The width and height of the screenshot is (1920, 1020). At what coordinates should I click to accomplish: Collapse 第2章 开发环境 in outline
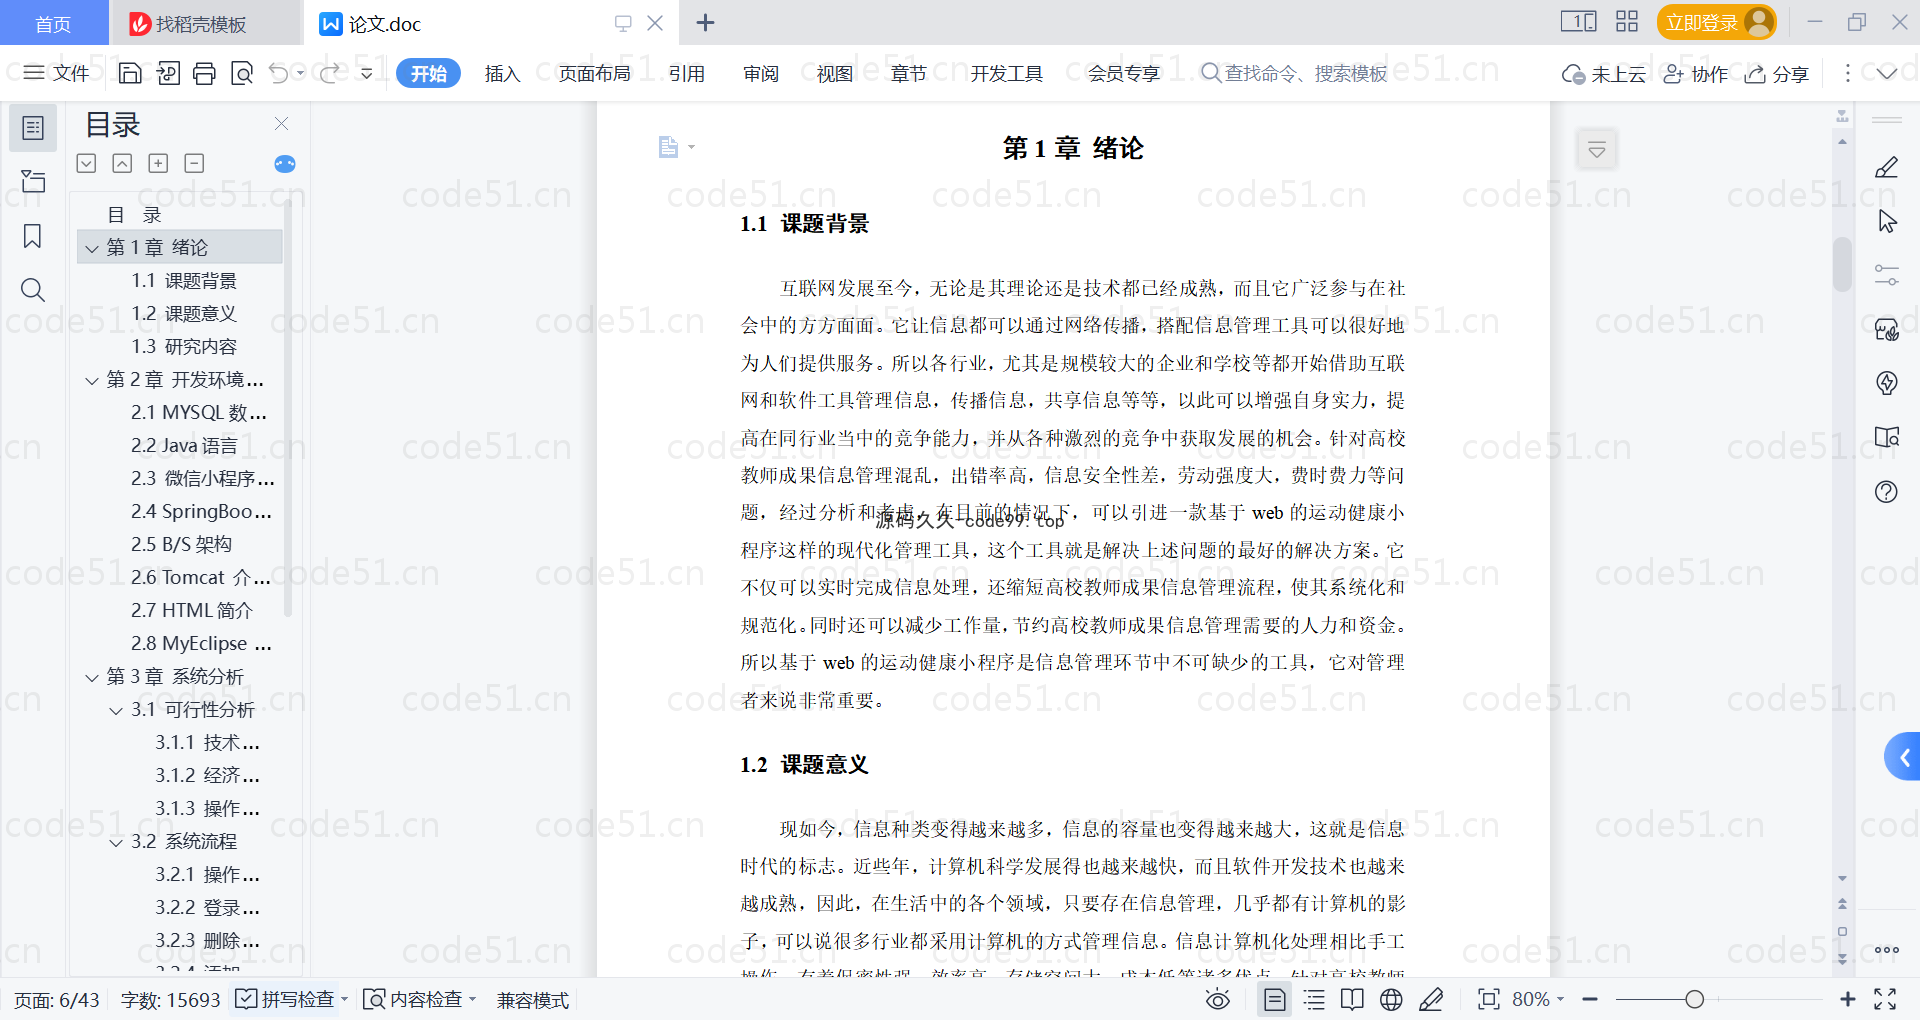click(92, 381)
